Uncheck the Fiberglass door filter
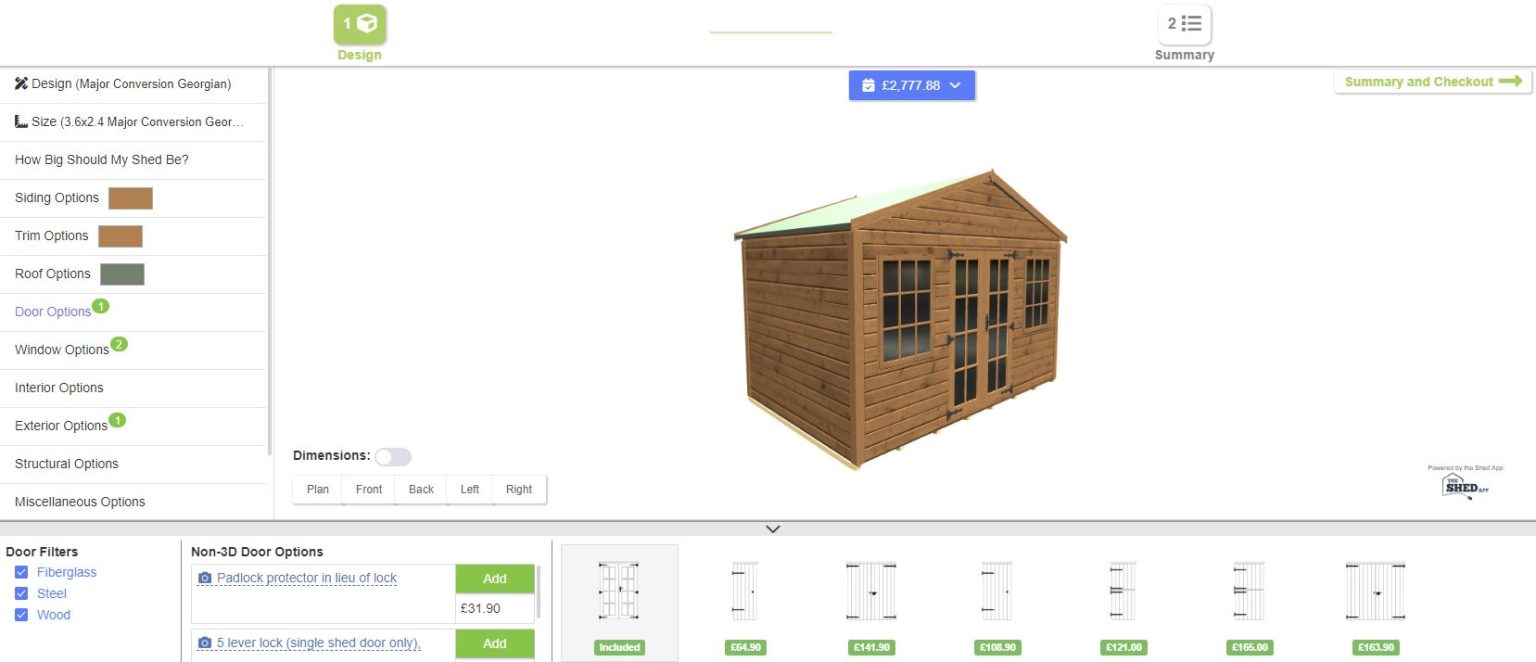Screen dimensions: 1536x662 coord(22,571)
